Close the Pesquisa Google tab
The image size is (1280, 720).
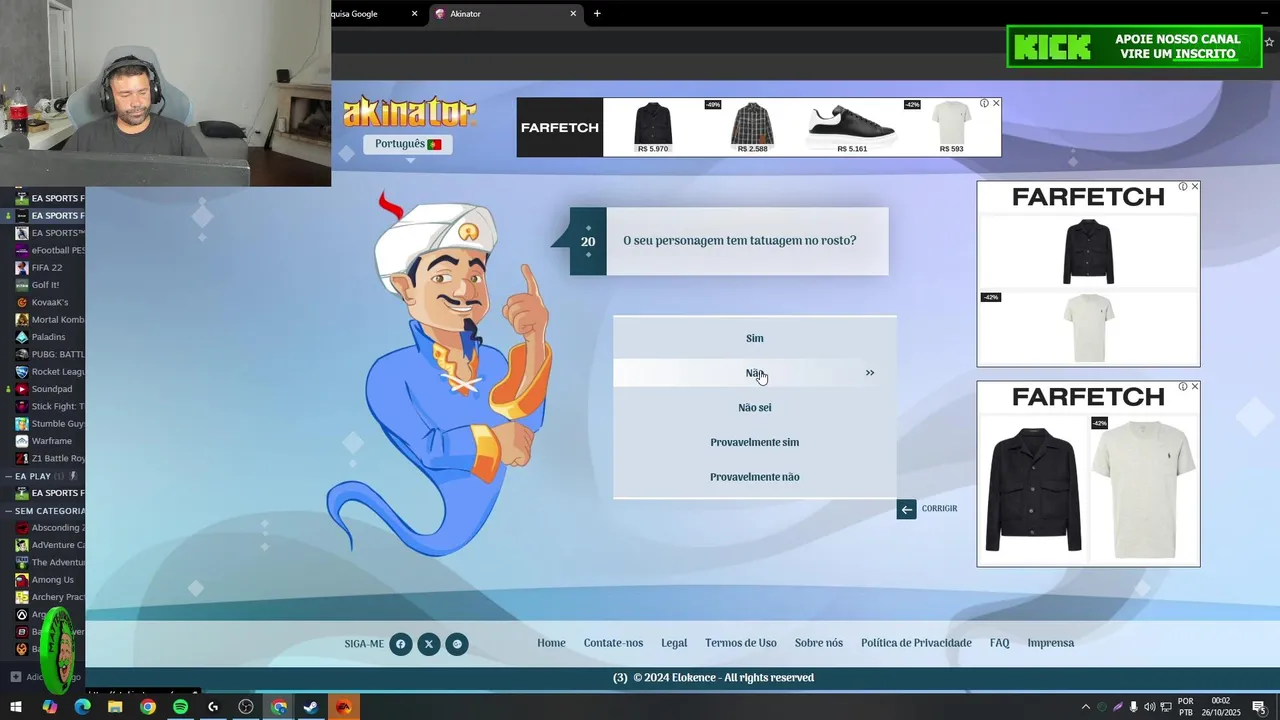click(414, 14)
